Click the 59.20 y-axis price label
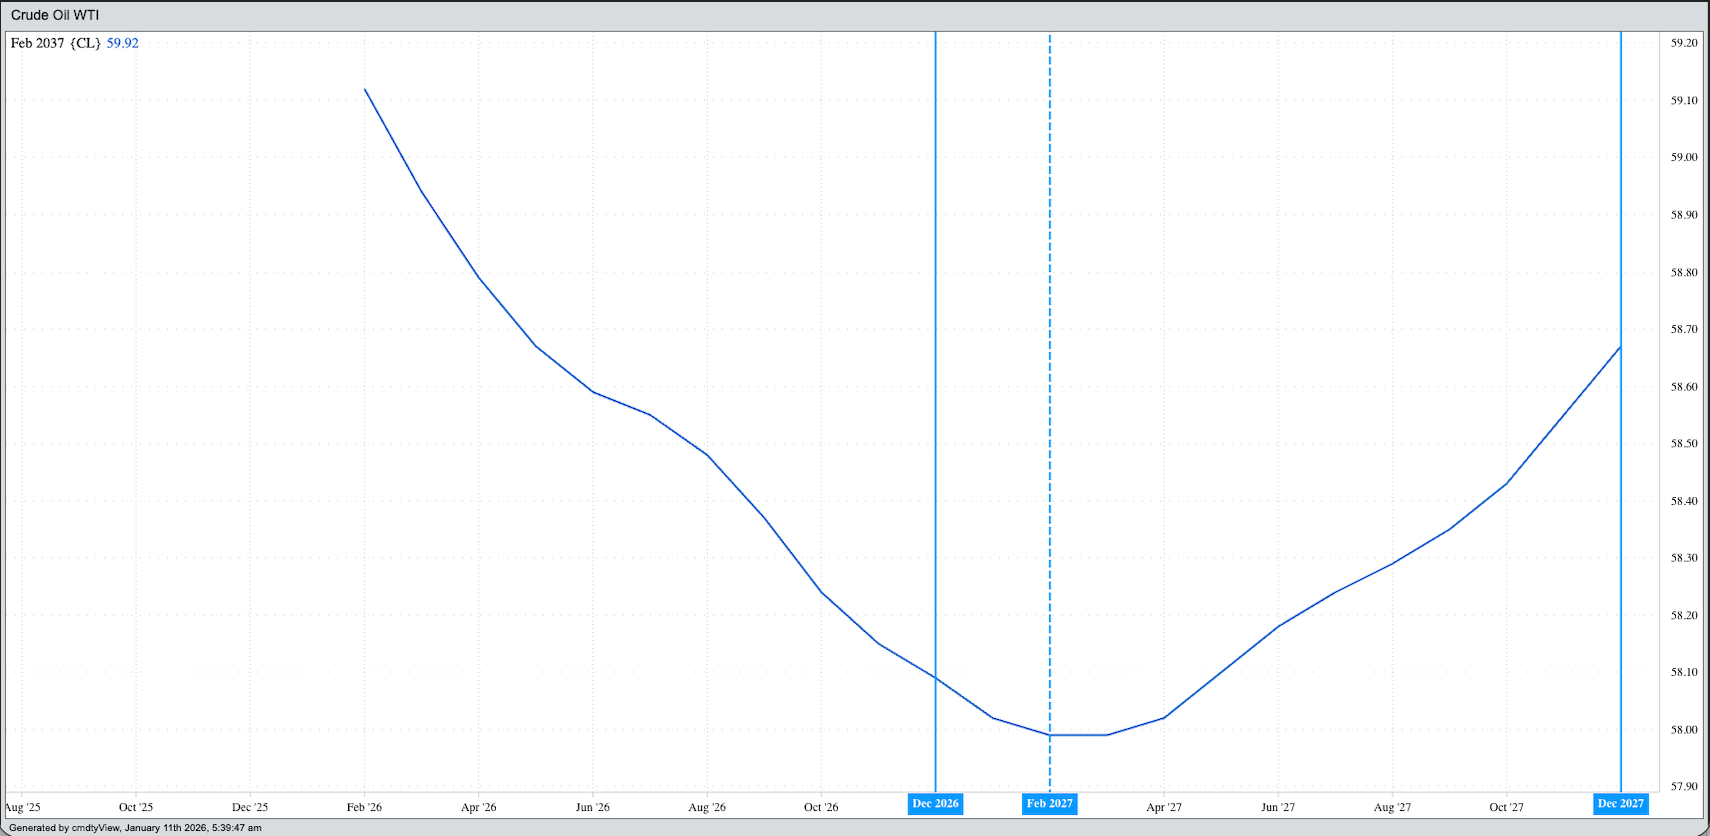Viewport: 1710px width, 836px height. pos(1684,43)
